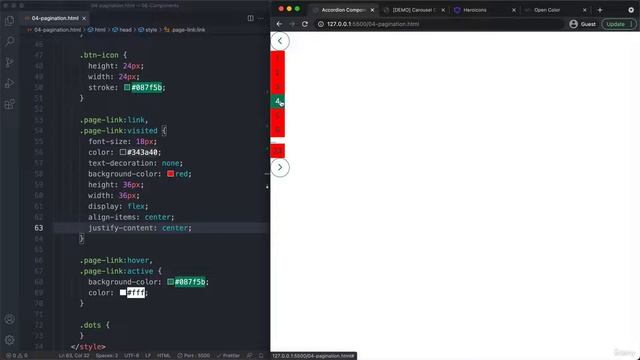
Task: Click line number 63 in the gutter
Action: click(x=39, y=228)
